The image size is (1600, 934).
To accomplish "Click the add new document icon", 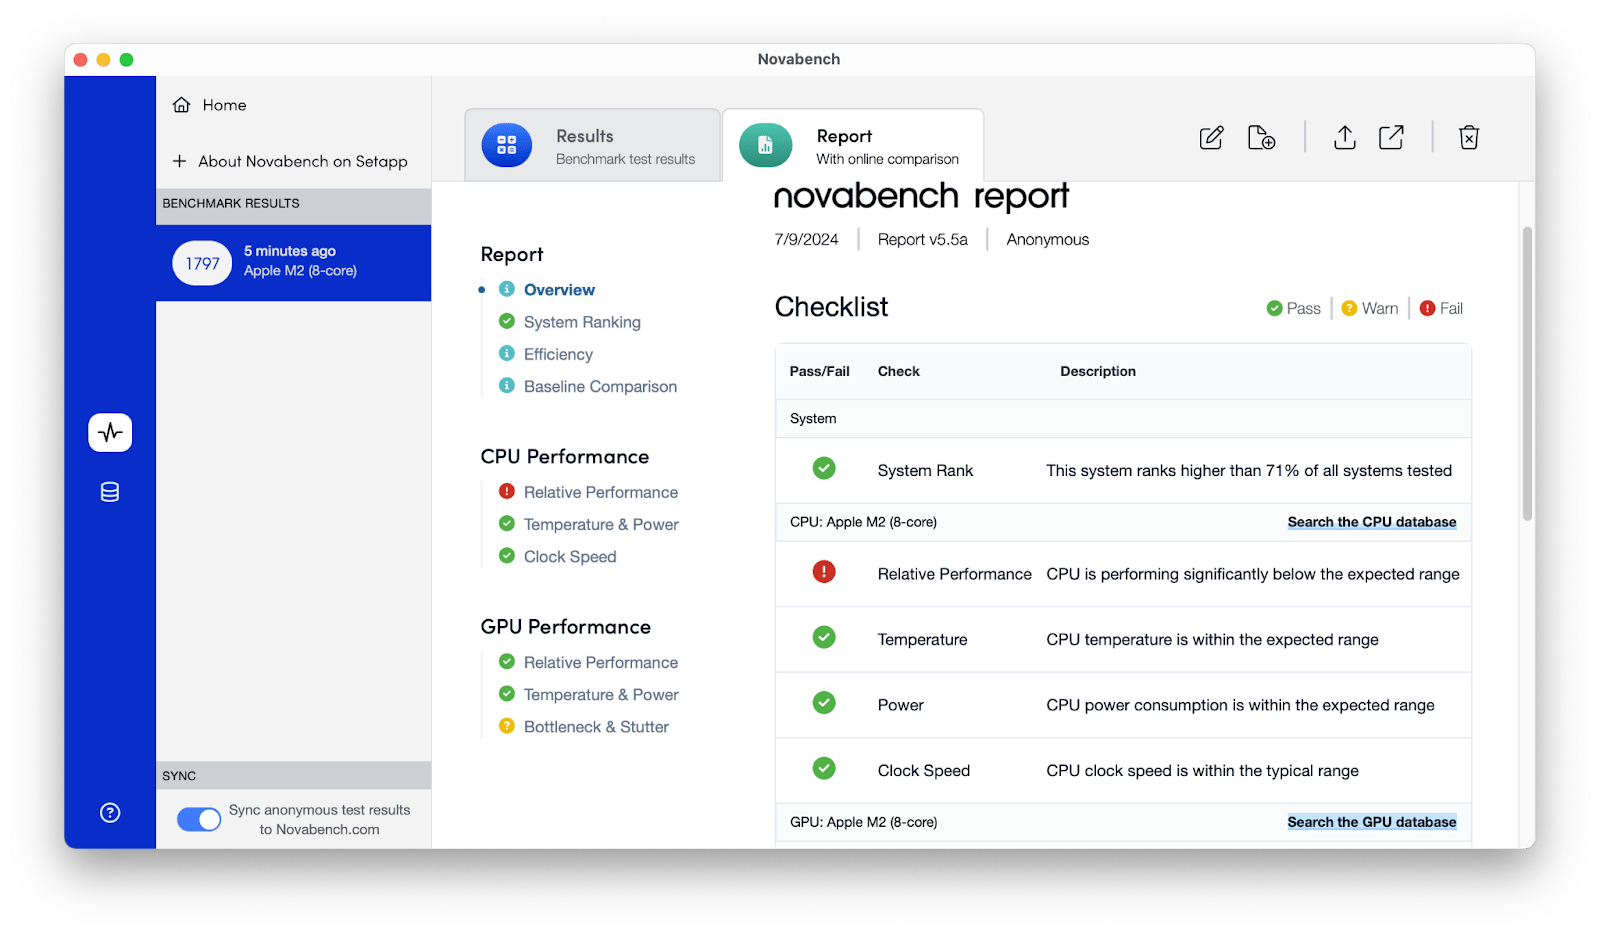I will [1261, 138].
